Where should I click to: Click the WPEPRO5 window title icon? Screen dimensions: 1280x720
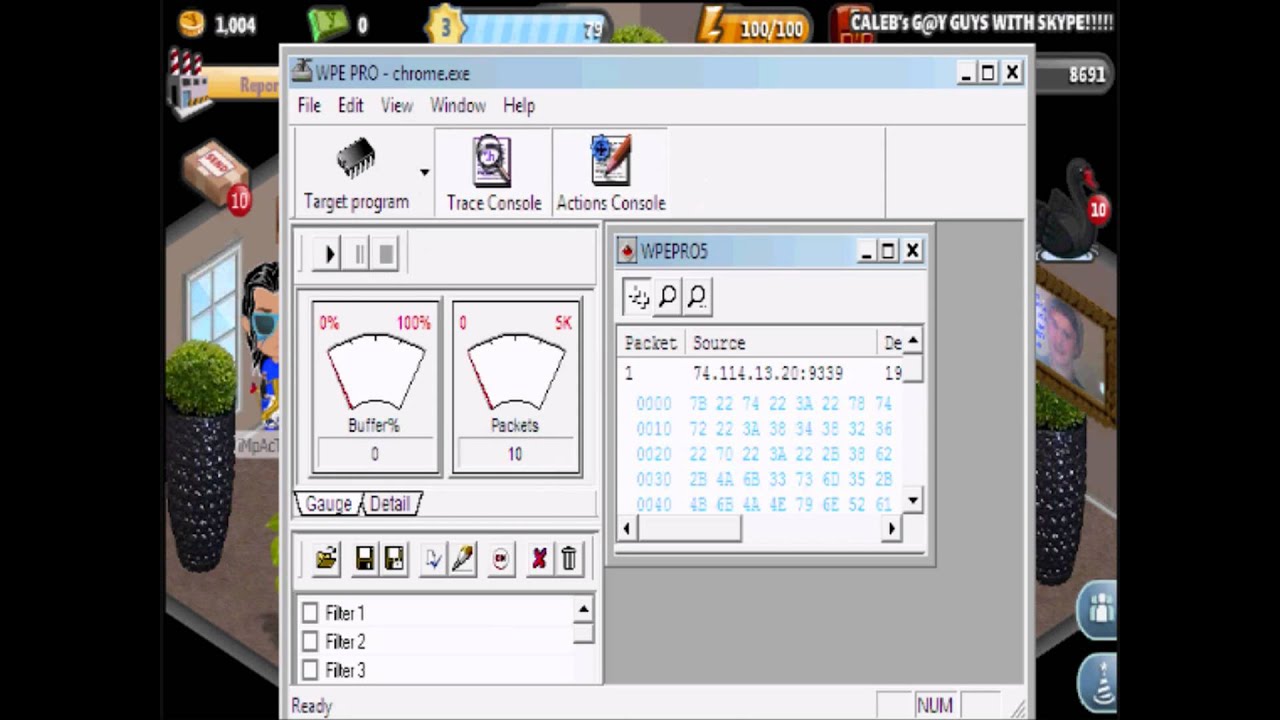(627, 251)
